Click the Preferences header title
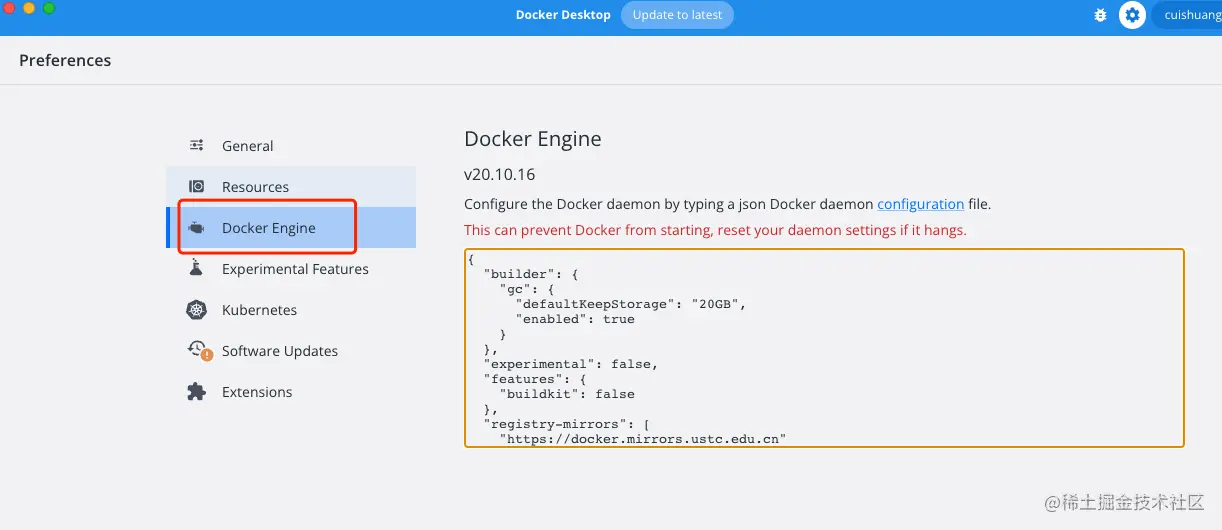Image resolution: width=1222 pixels, height=530 pixels. (x=65, y=60)
